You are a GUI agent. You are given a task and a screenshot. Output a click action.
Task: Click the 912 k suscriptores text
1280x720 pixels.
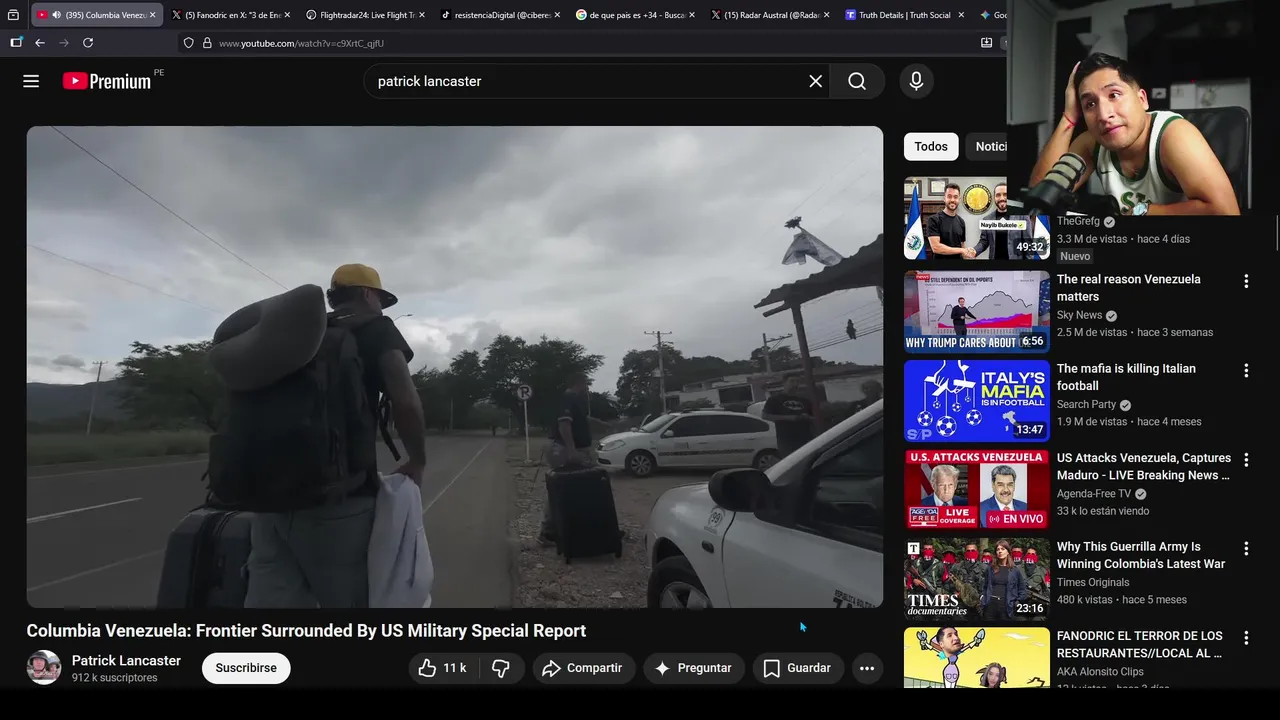point(114,678)
